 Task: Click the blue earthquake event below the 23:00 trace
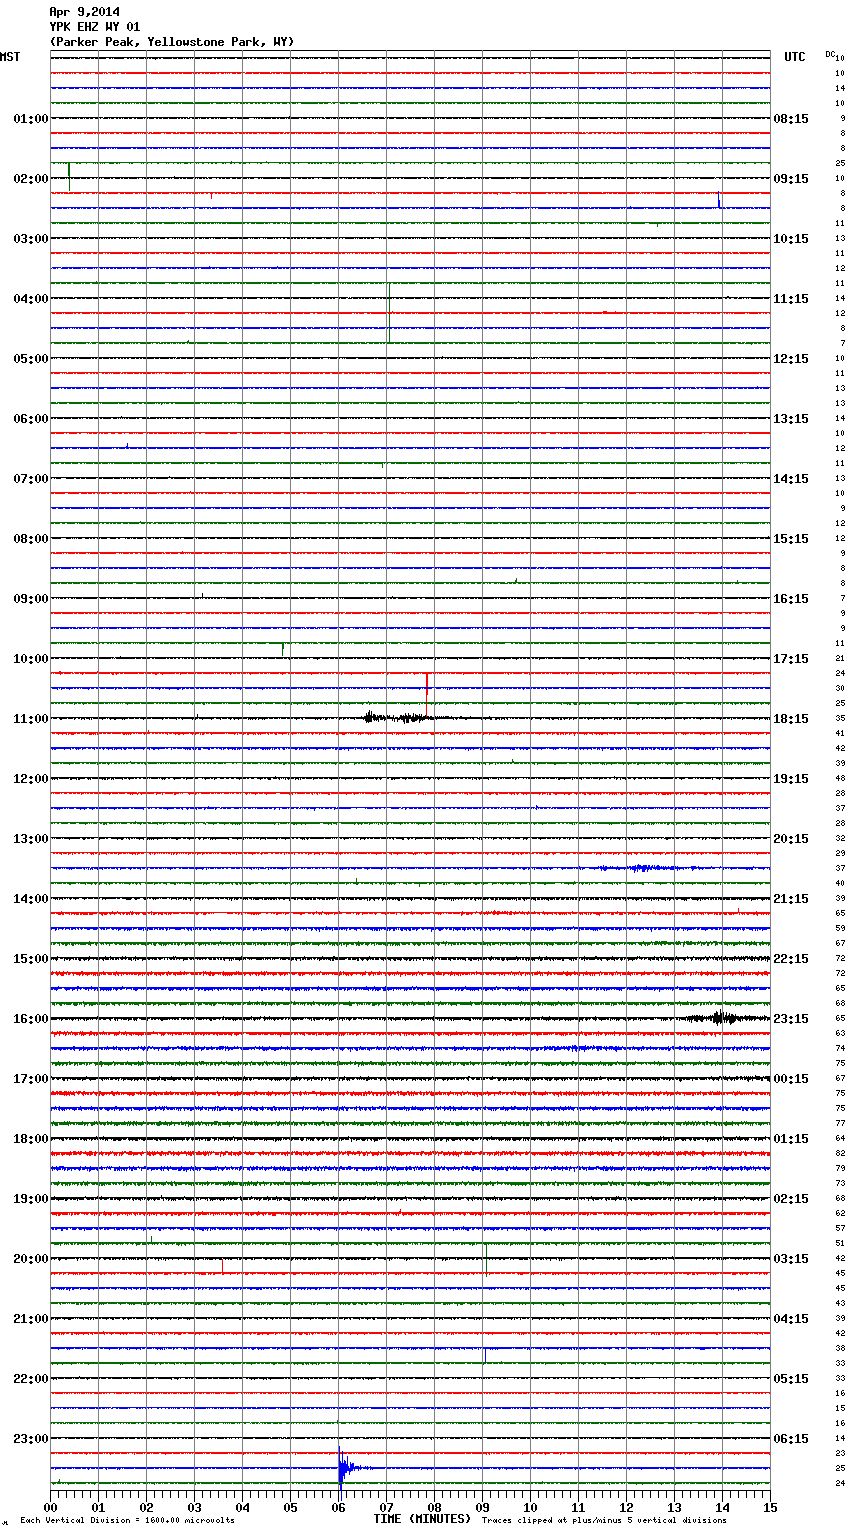[345, 1467]
